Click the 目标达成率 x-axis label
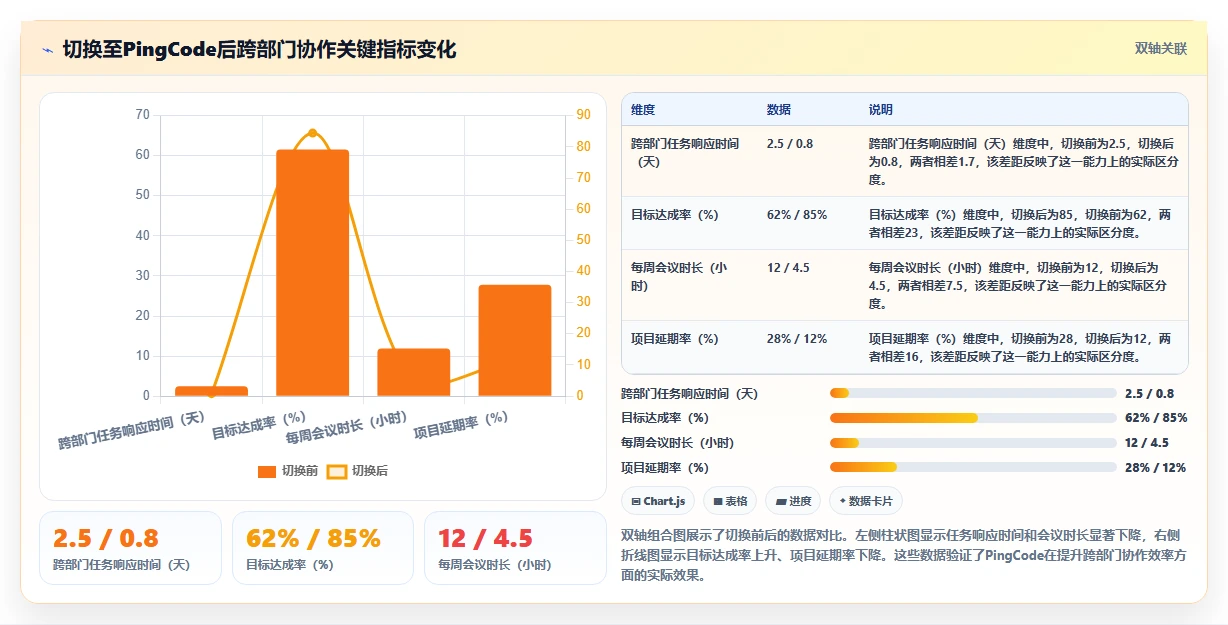 tap(259, 425)
